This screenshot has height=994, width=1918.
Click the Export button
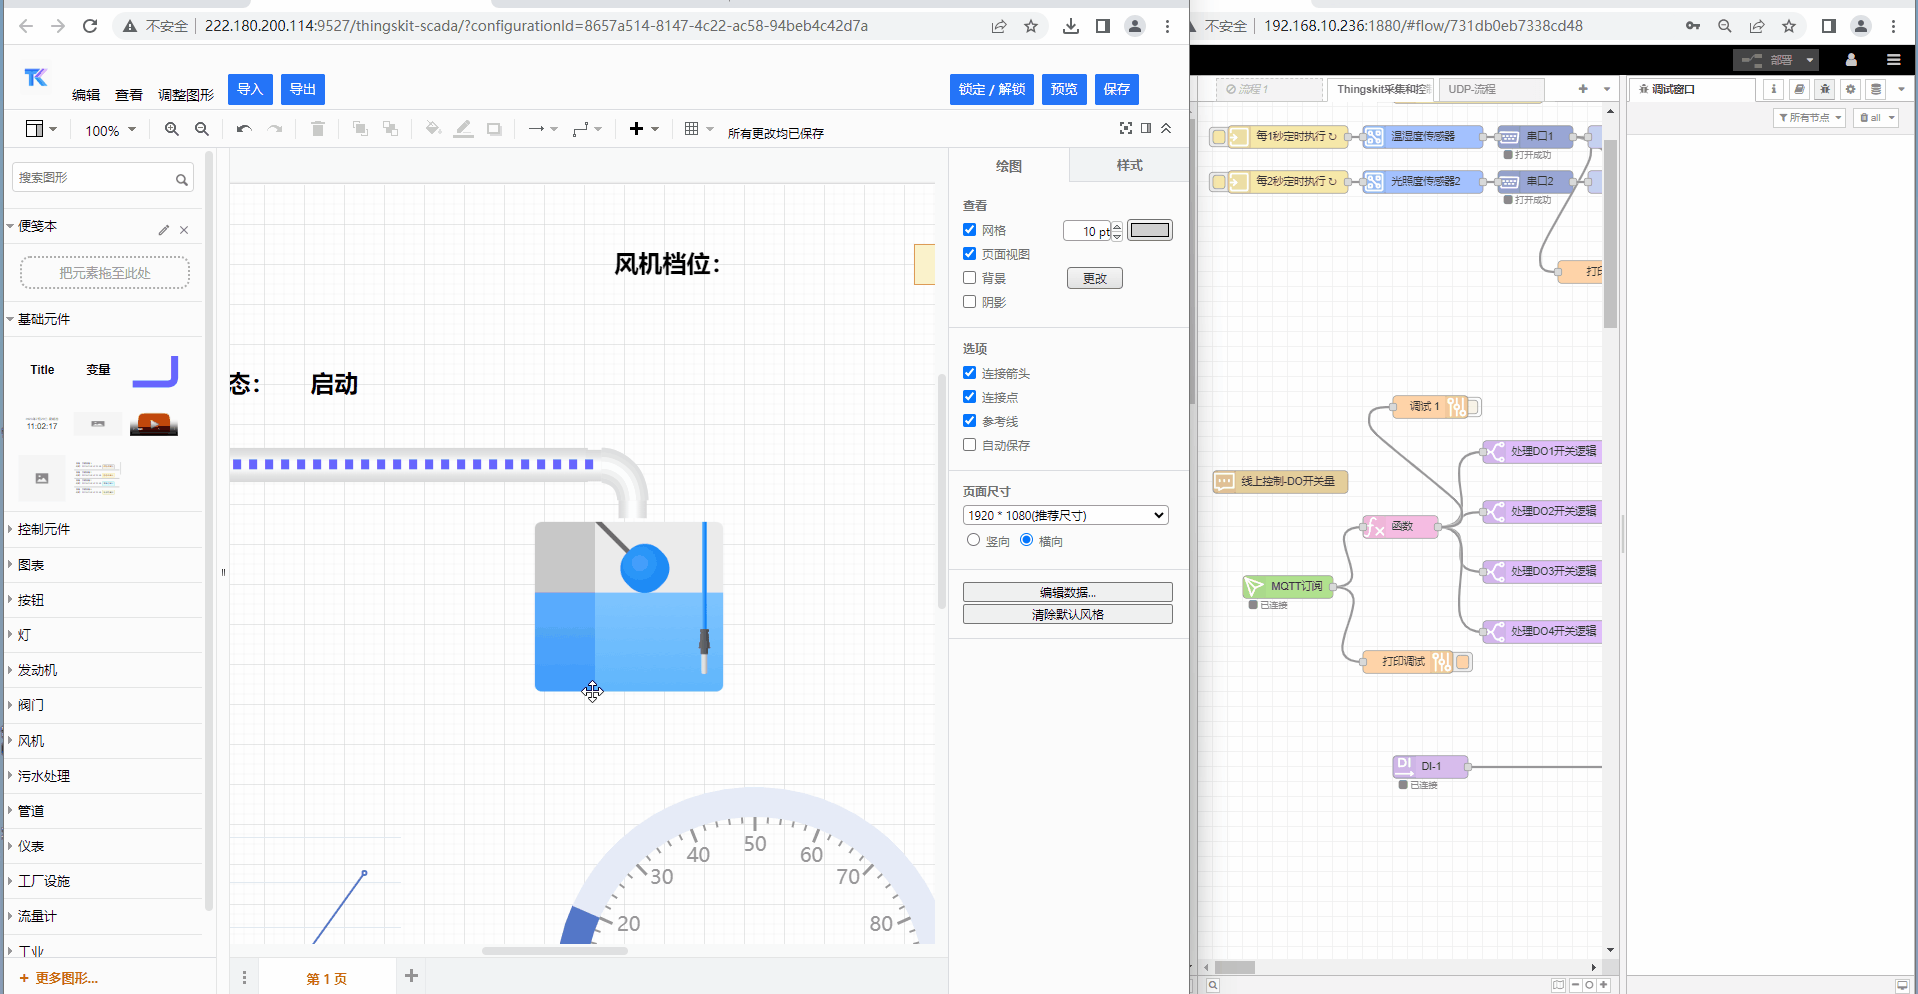click(303, 89)
